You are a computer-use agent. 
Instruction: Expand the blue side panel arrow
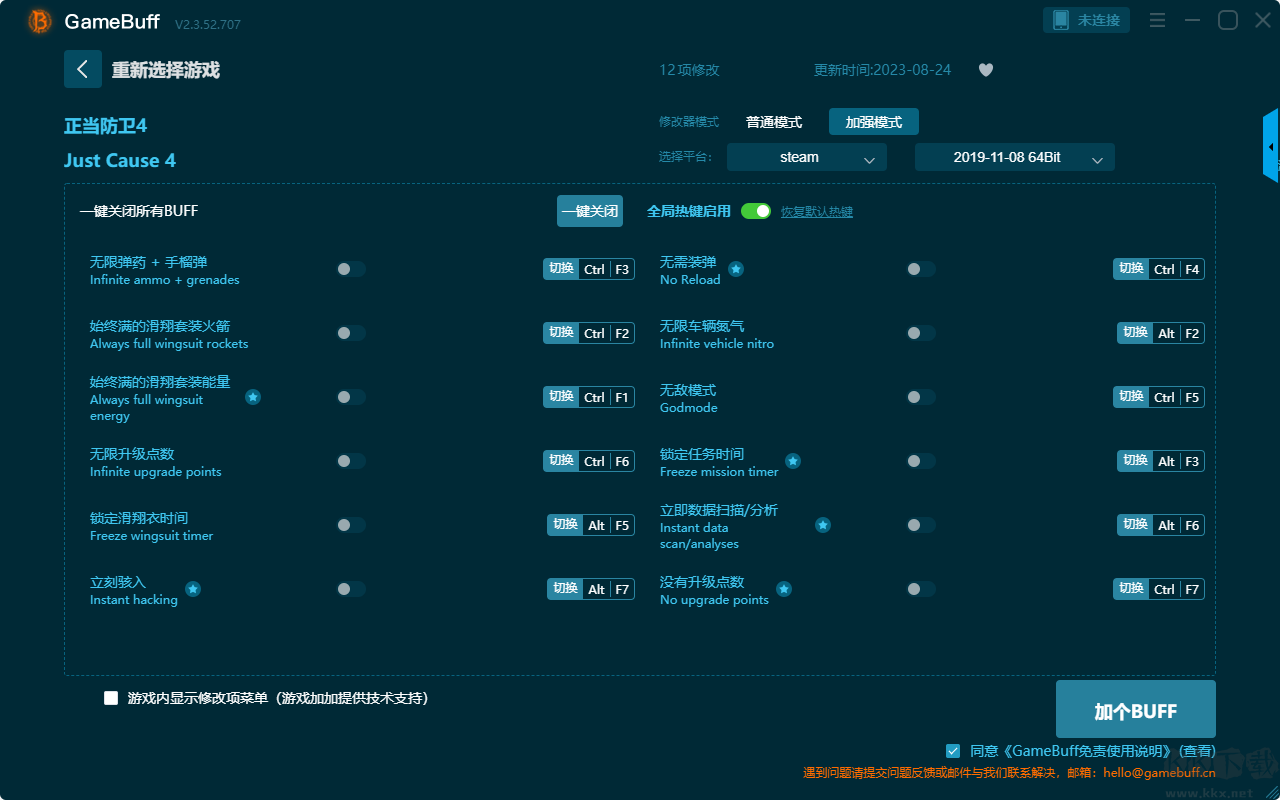pyautogui.click(x=1271, y=146)
